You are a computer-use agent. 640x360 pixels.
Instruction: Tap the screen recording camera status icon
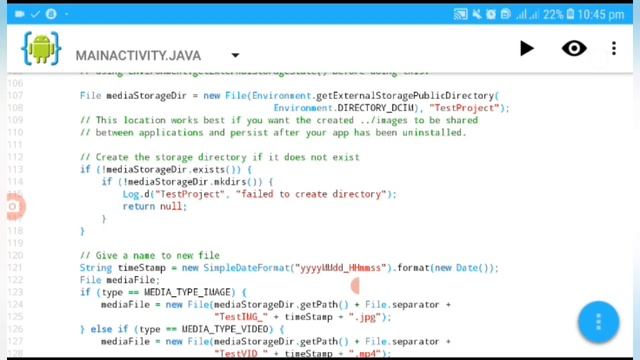click(19, 14)
